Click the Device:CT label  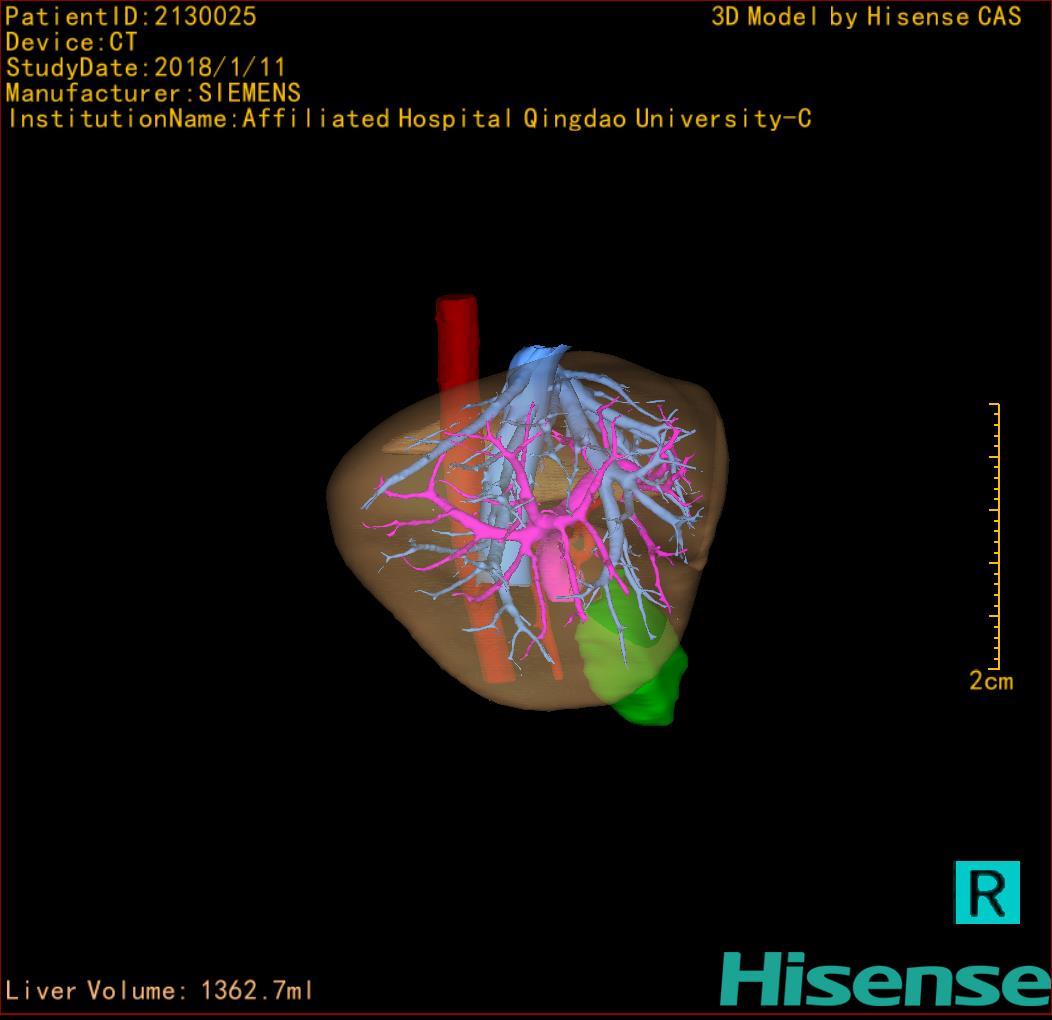tap(71, 42)
